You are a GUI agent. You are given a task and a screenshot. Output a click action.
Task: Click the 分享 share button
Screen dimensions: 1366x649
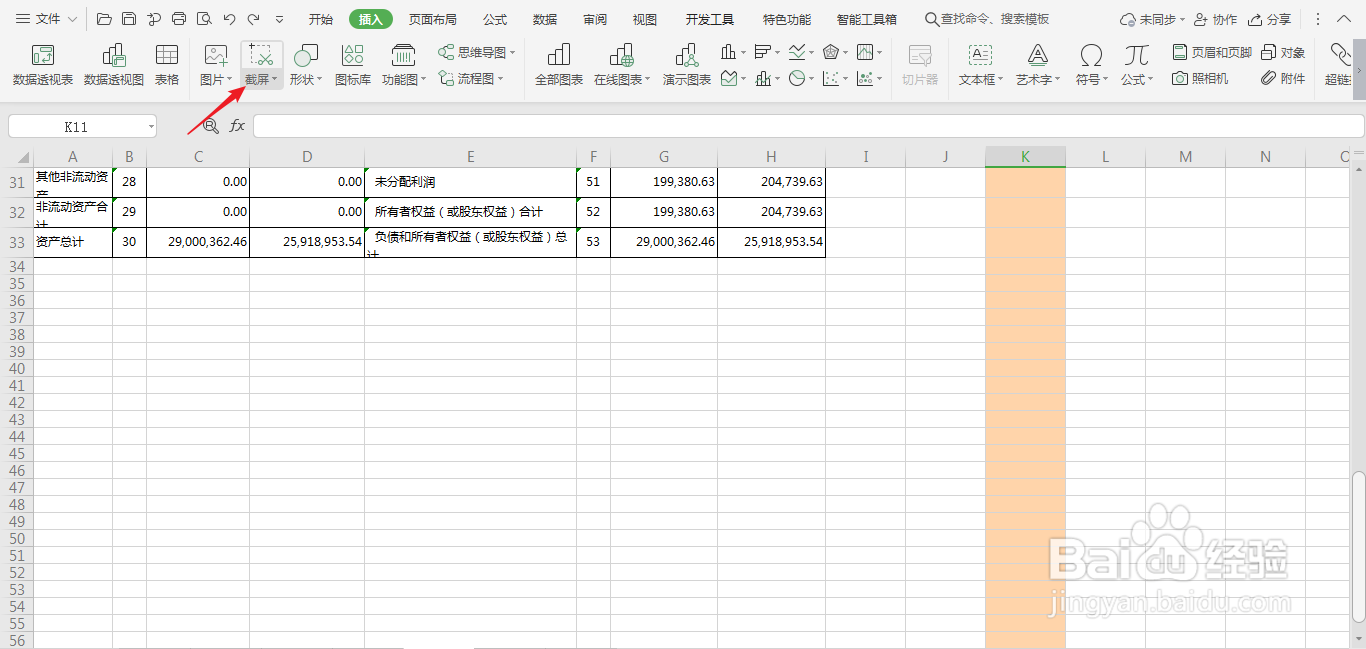pos(1269,19)
